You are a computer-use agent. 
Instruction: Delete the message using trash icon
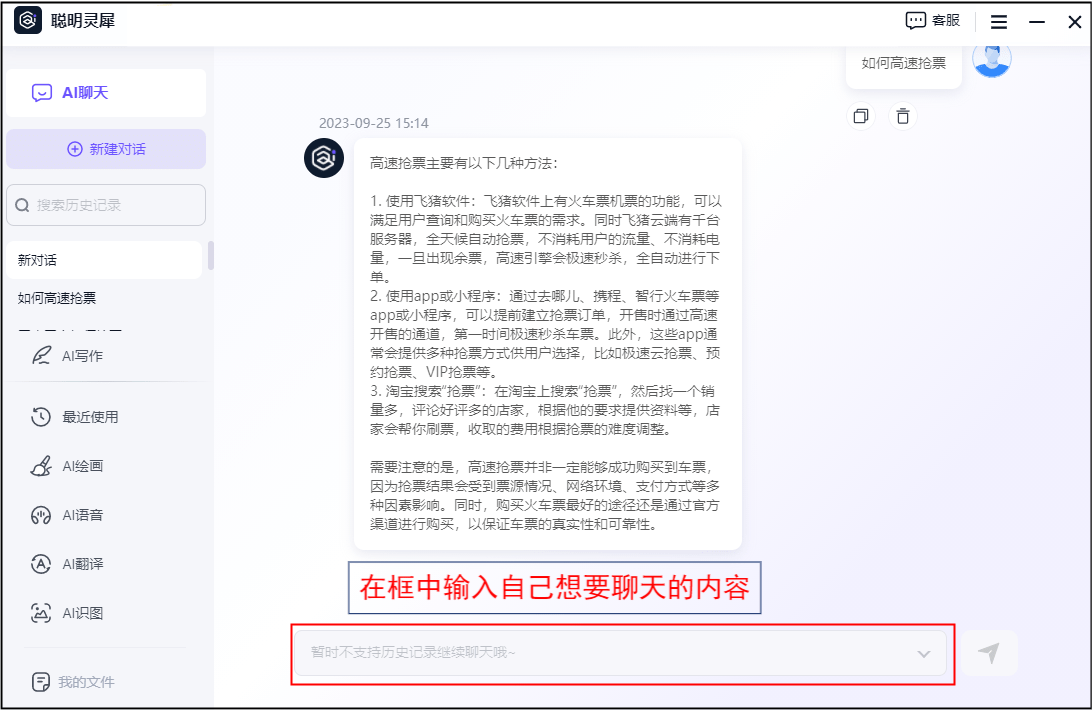903,117
